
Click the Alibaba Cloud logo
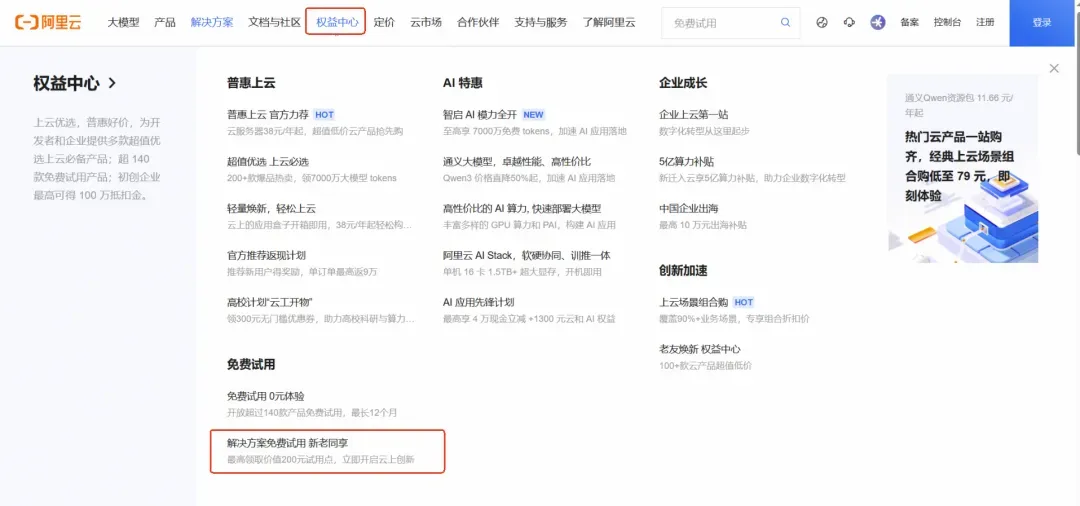click(x=48, y=22)
